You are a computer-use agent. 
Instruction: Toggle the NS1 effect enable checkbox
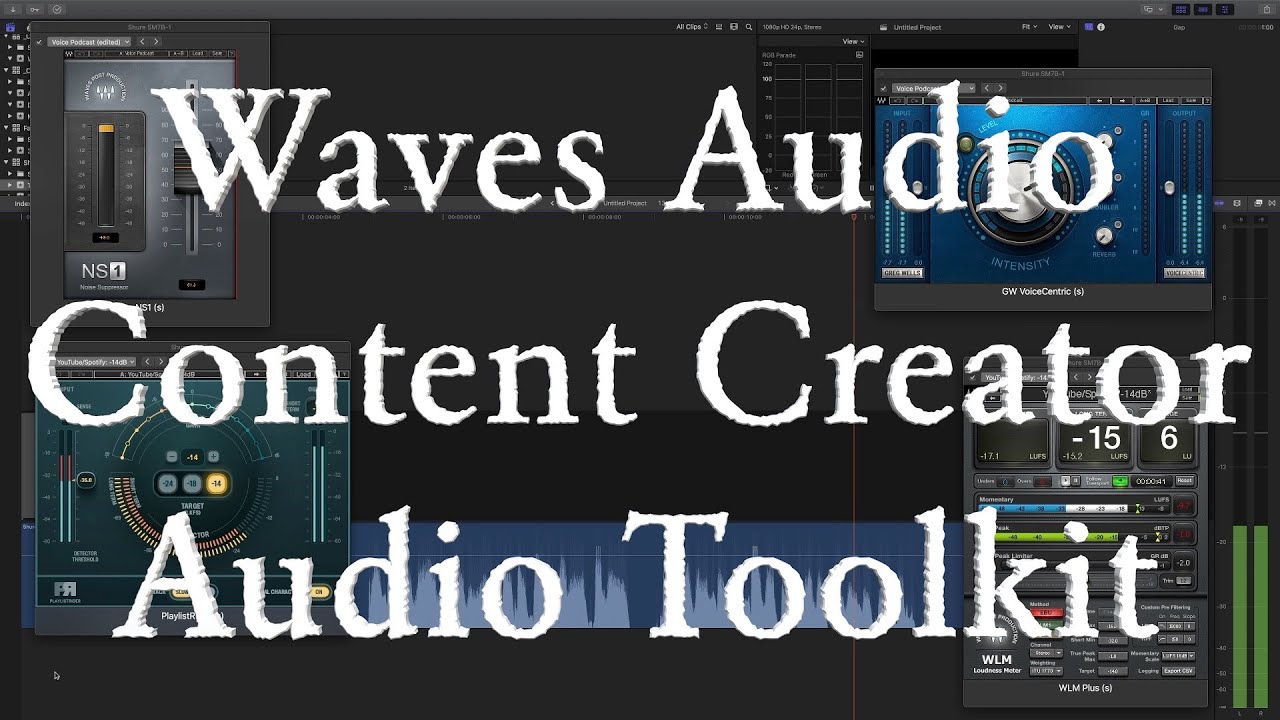[39, 42]
